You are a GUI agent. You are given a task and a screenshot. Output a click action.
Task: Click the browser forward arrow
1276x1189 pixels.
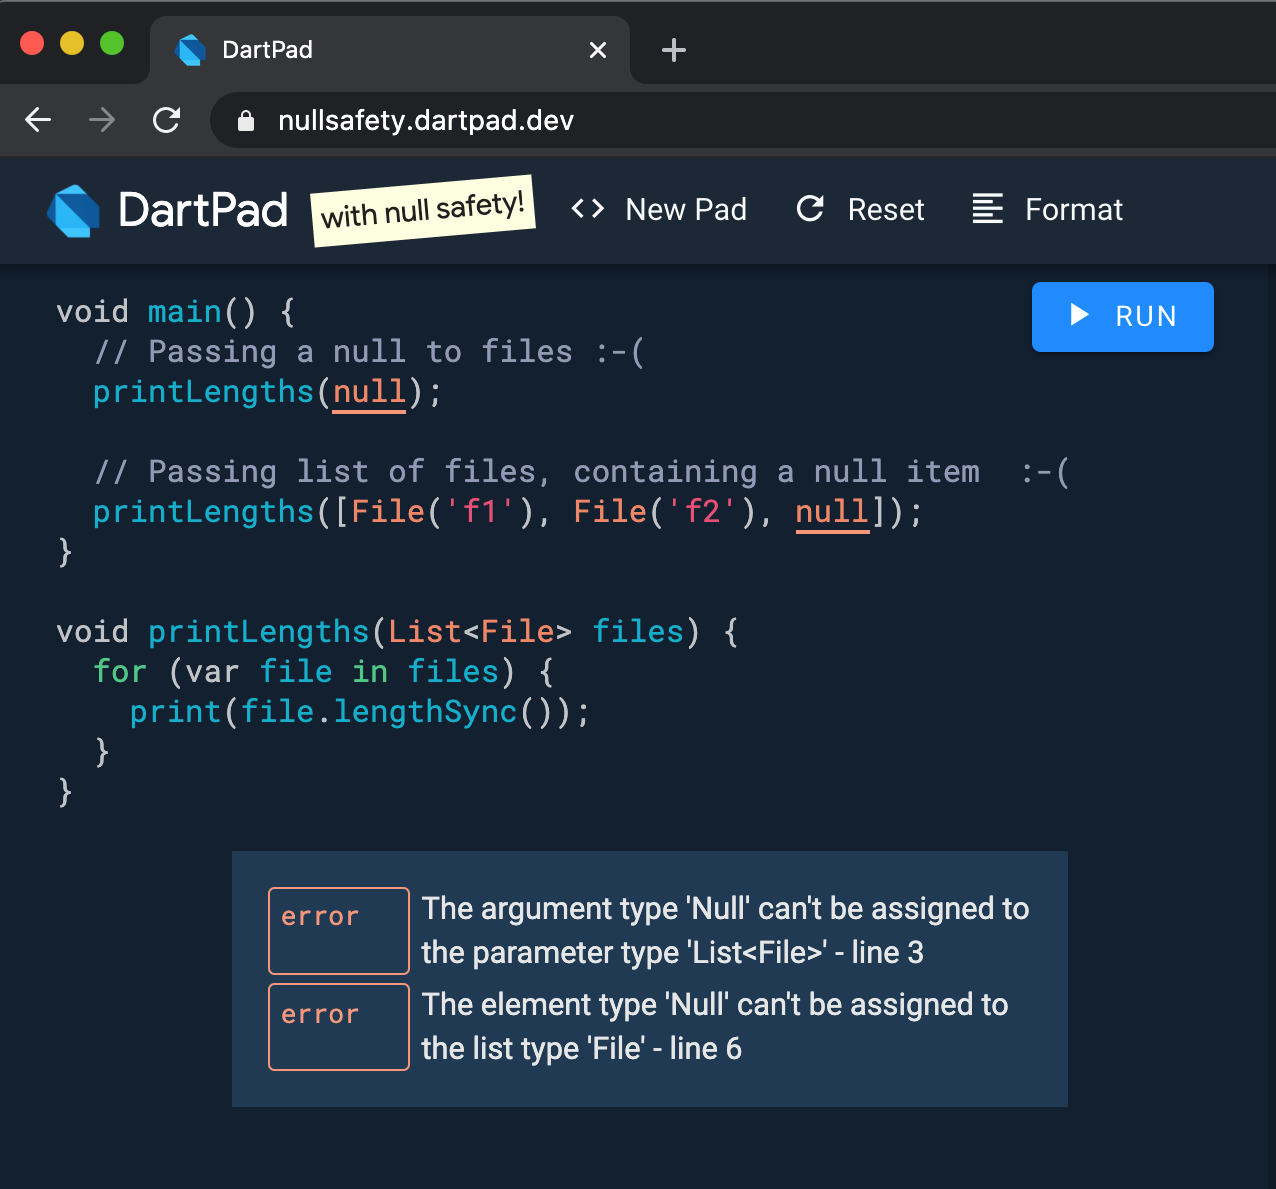pyautogui.click(x=101, y=120)
